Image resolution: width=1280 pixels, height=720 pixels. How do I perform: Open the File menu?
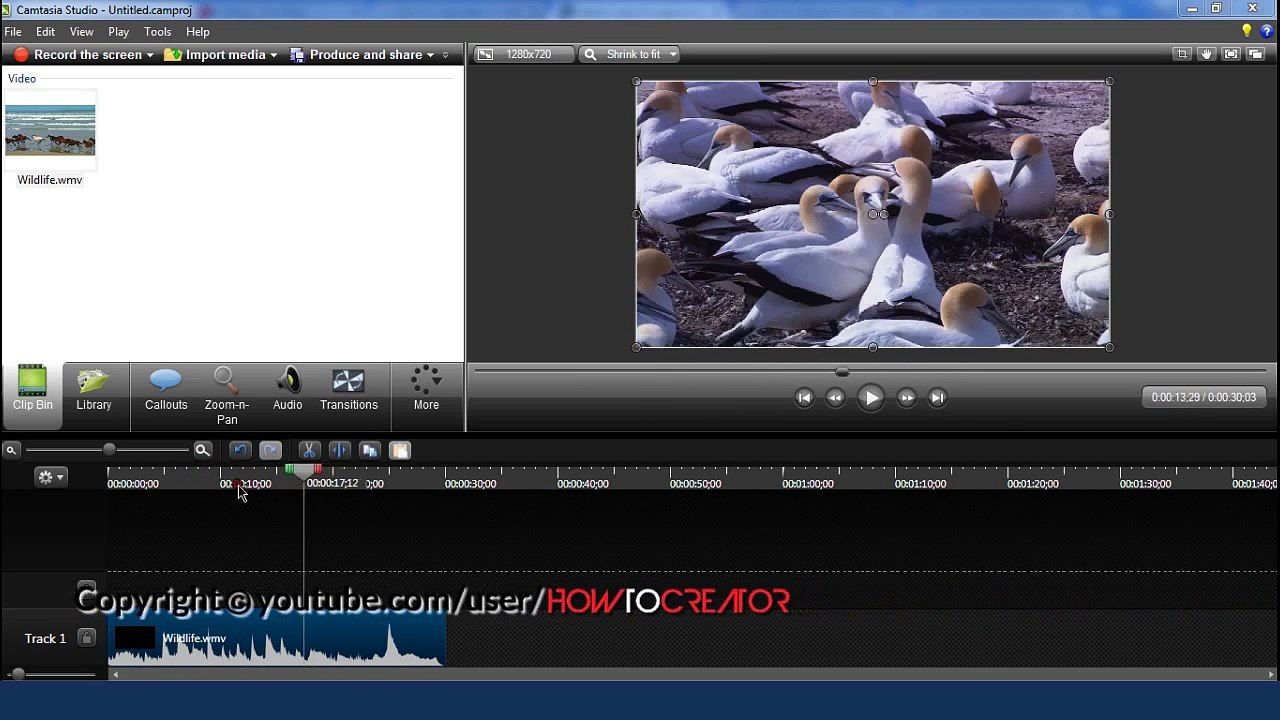pos(13,32)
